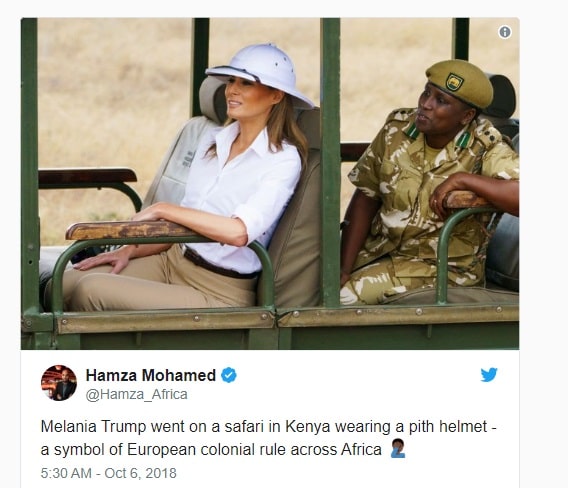Open the @Hamza_Africa handle link
This screenshot has width=568, height=488.
click(x=137, y=394)
